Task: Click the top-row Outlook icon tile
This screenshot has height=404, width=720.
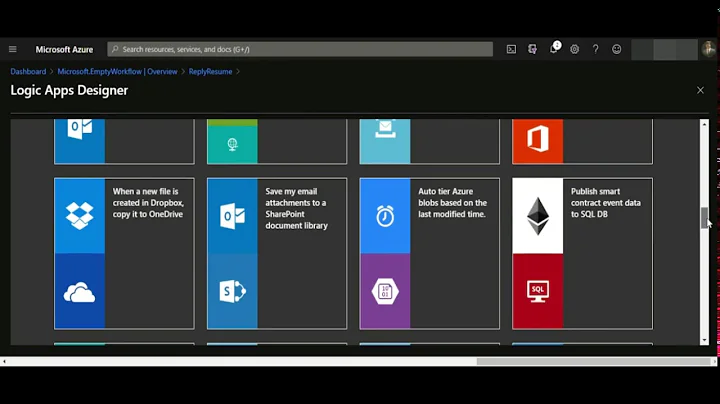Action: 80,140
